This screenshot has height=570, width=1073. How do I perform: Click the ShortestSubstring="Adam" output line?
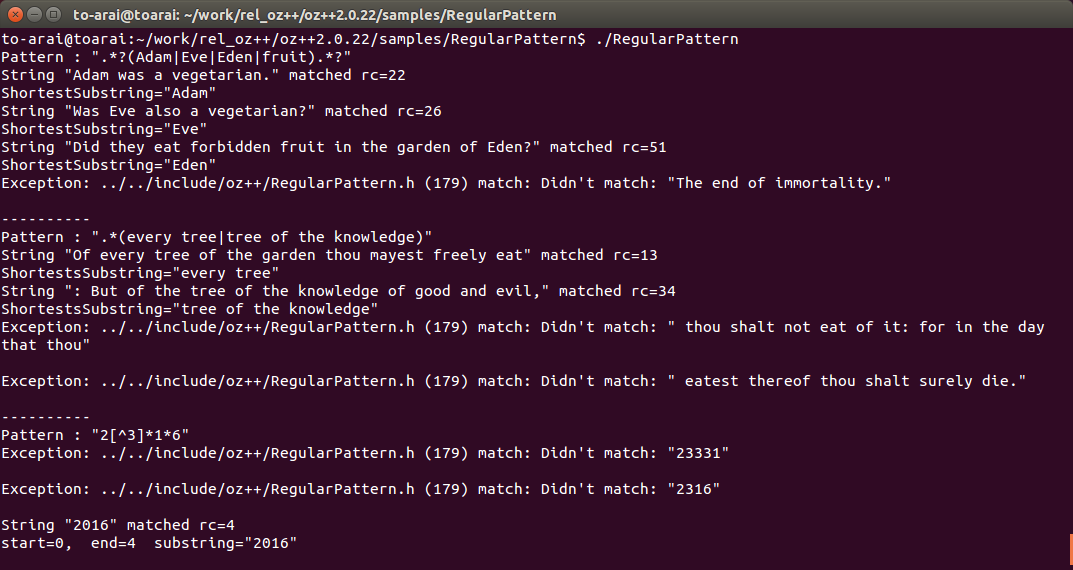click(109, 93)
